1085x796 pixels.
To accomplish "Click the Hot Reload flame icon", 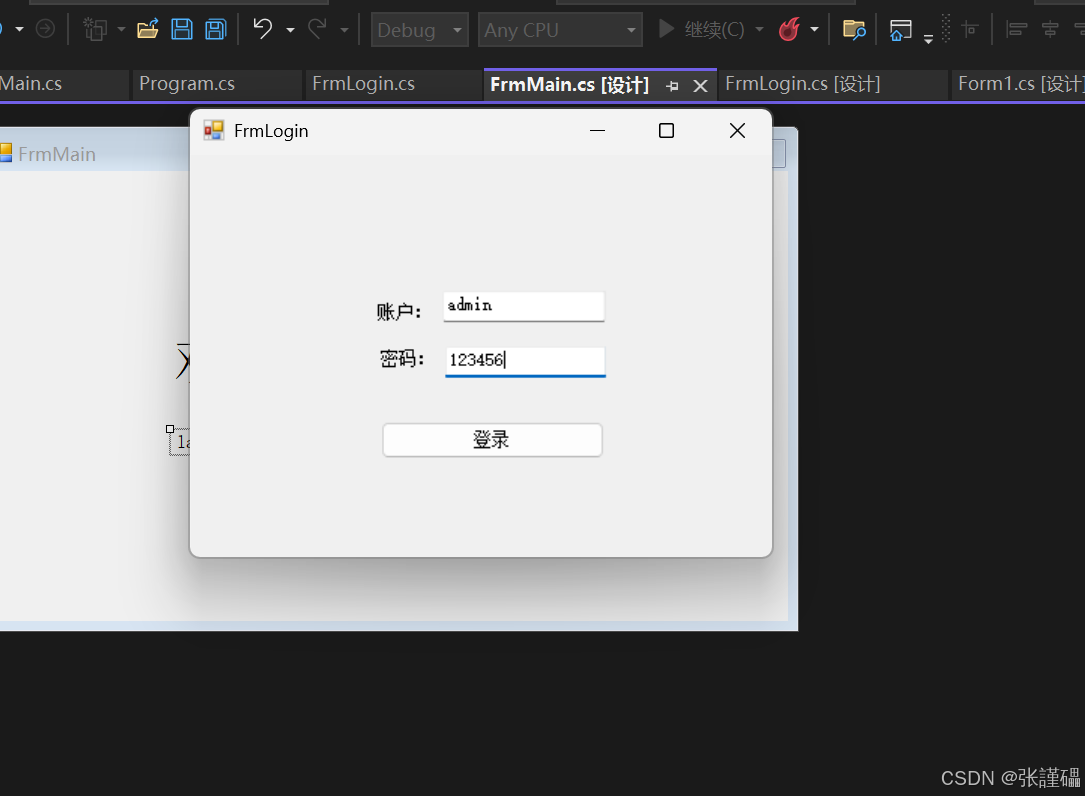I will coord(789,30).
